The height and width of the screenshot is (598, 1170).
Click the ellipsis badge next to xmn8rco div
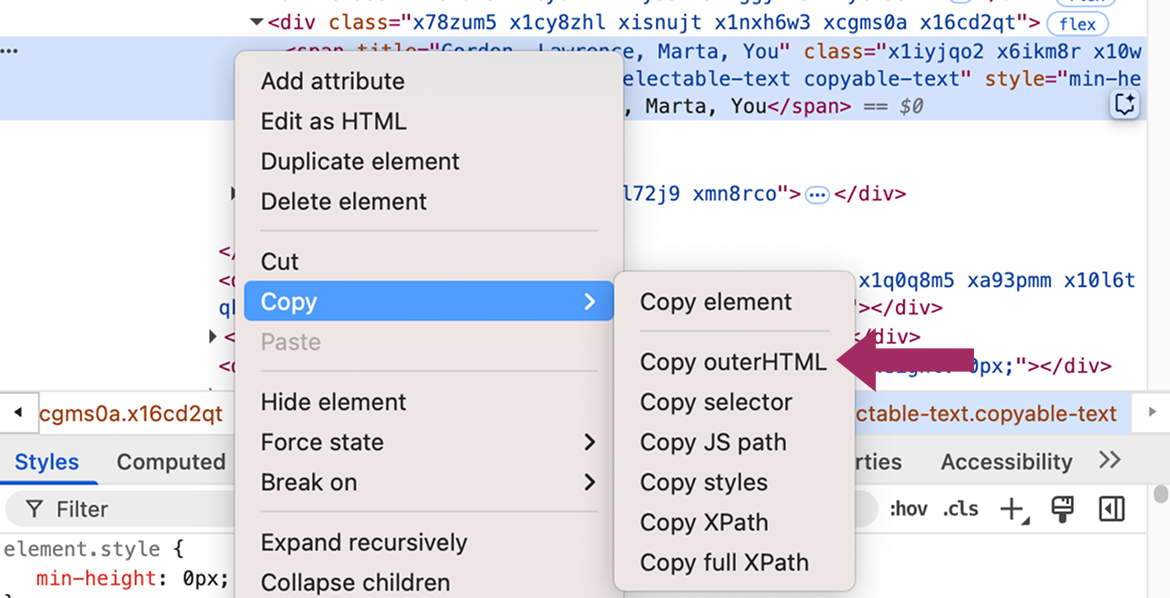(816, 194)
